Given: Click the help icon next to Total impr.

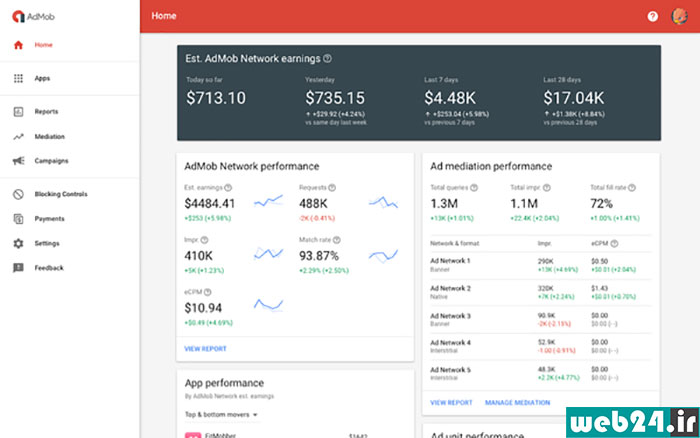Looking at the screenshot, I should pos(547,188).
